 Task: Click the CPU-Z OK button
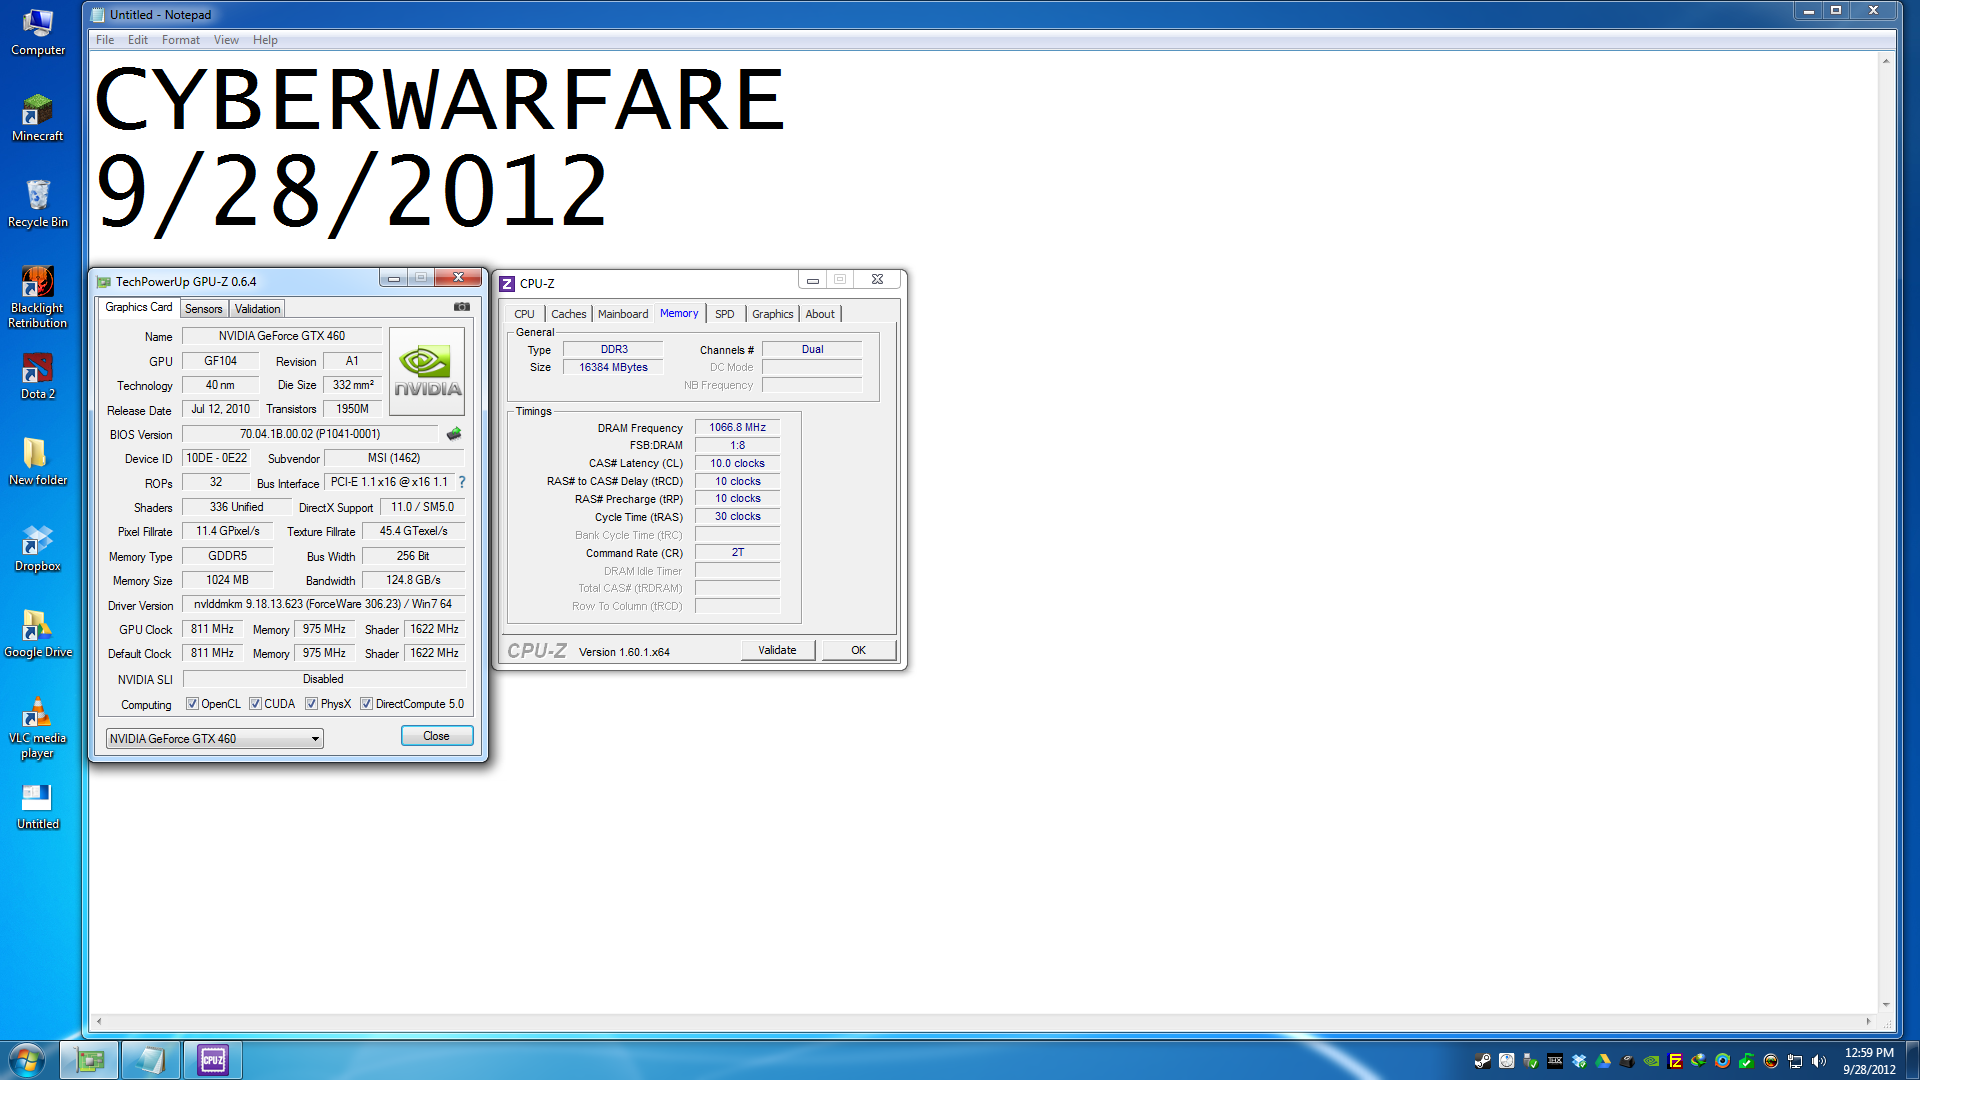(858, 650)
